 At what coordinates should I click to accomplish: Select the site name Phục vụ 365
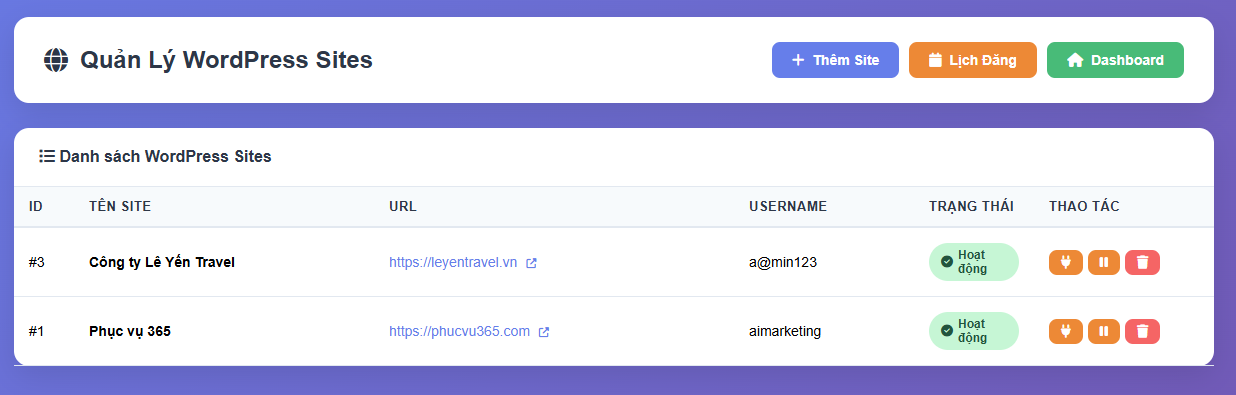130,331
